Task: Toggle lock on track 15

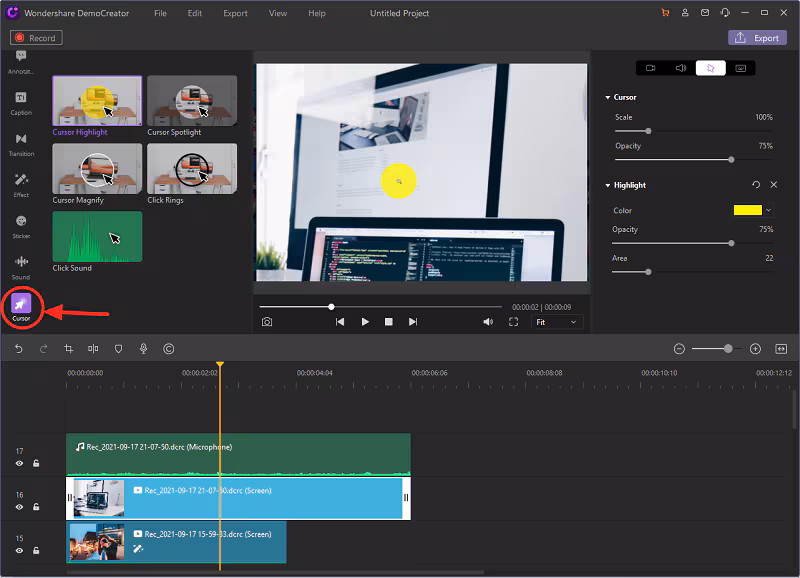Action: point(36,550)
